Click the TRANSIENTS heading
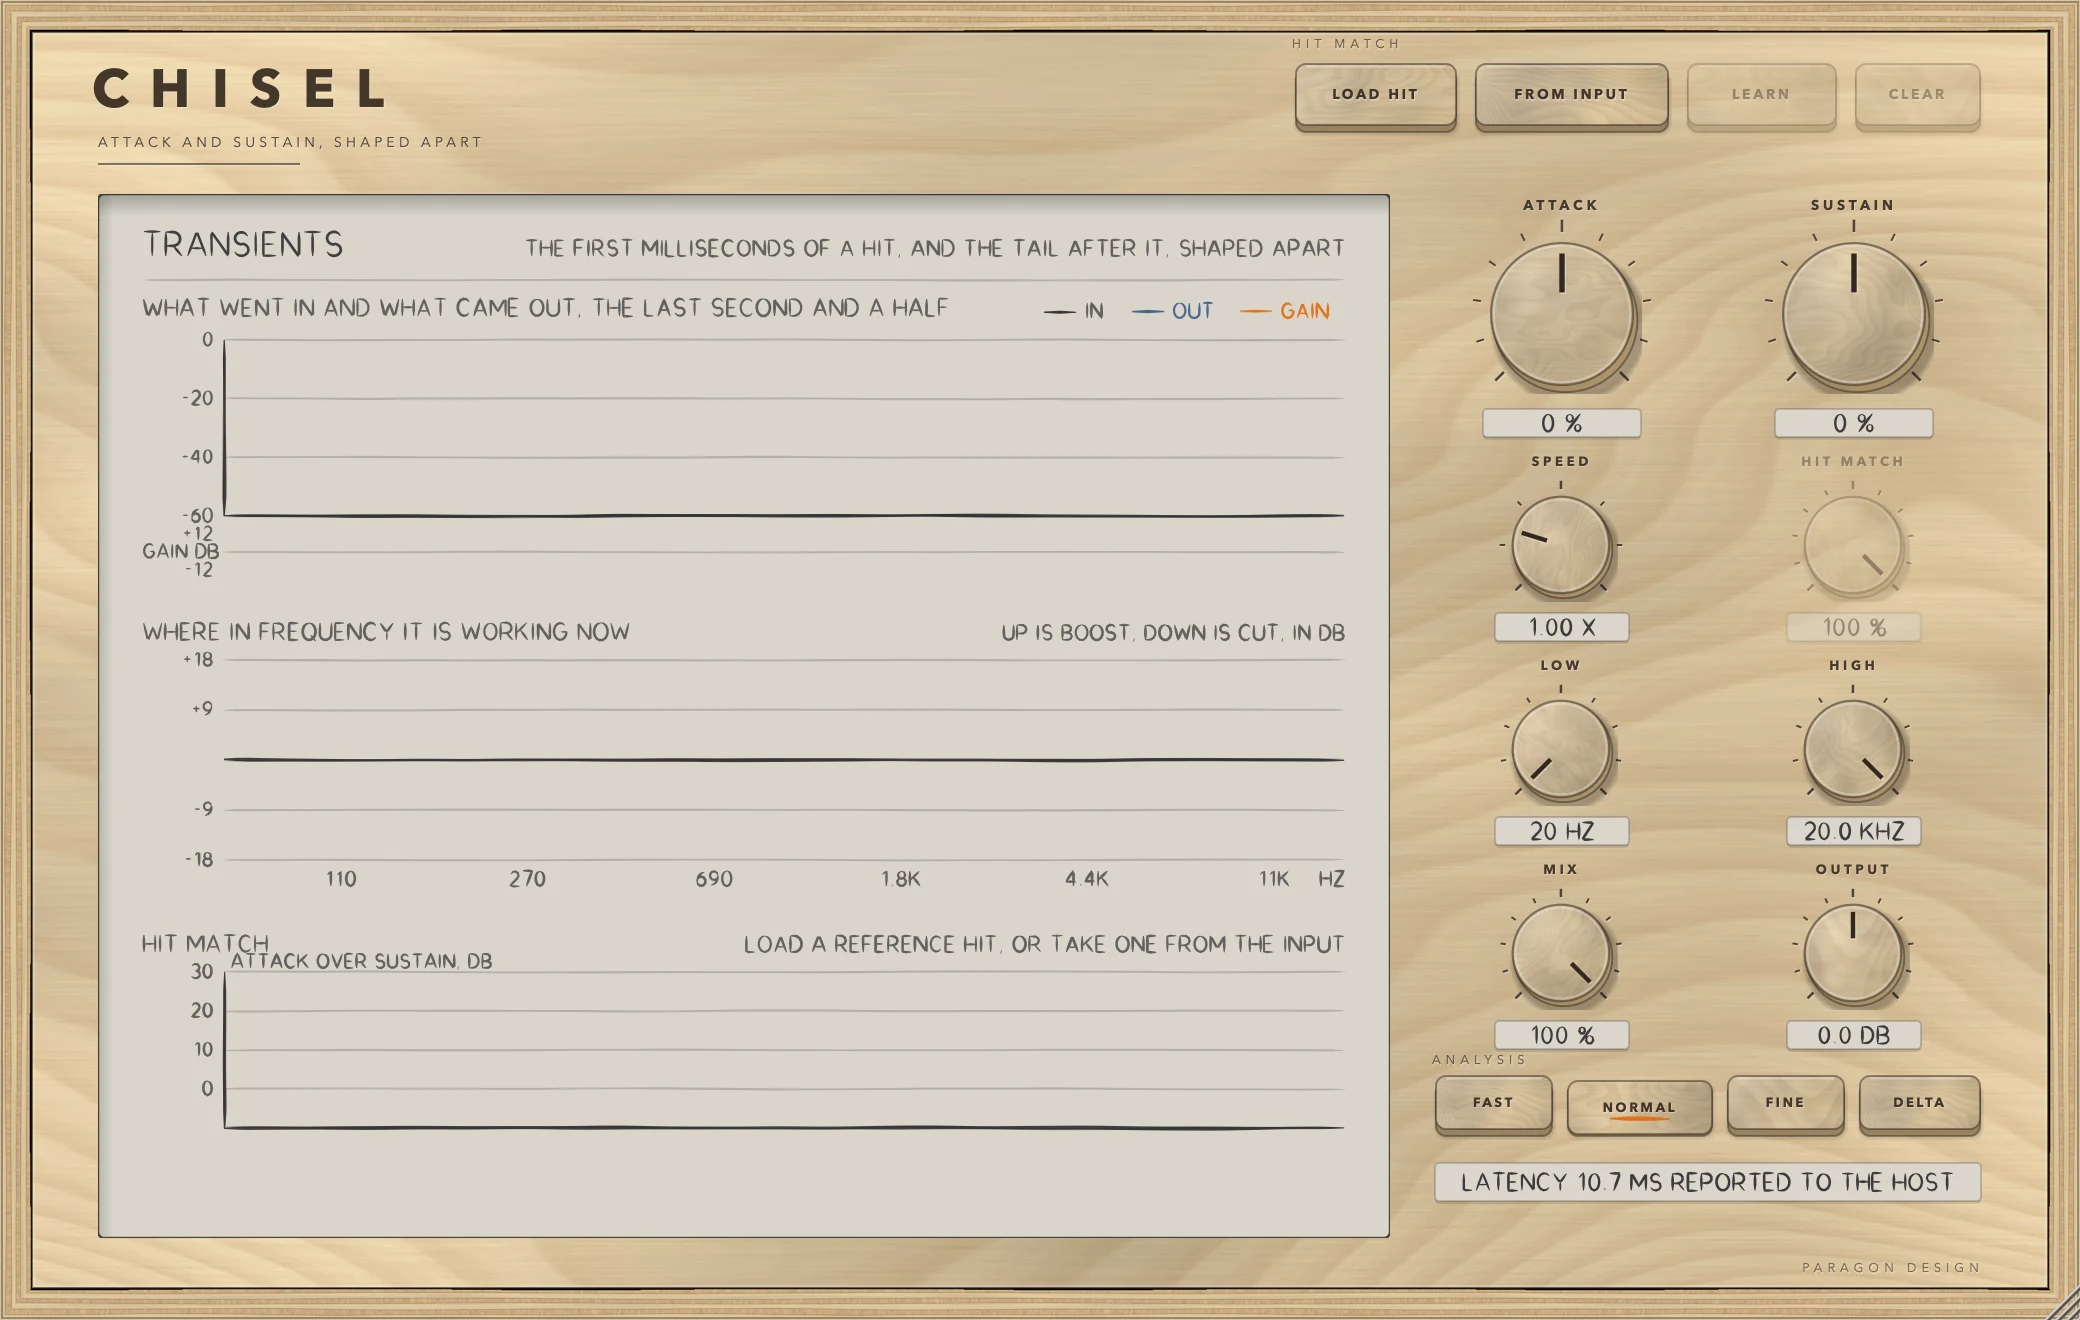 point(243,245)
